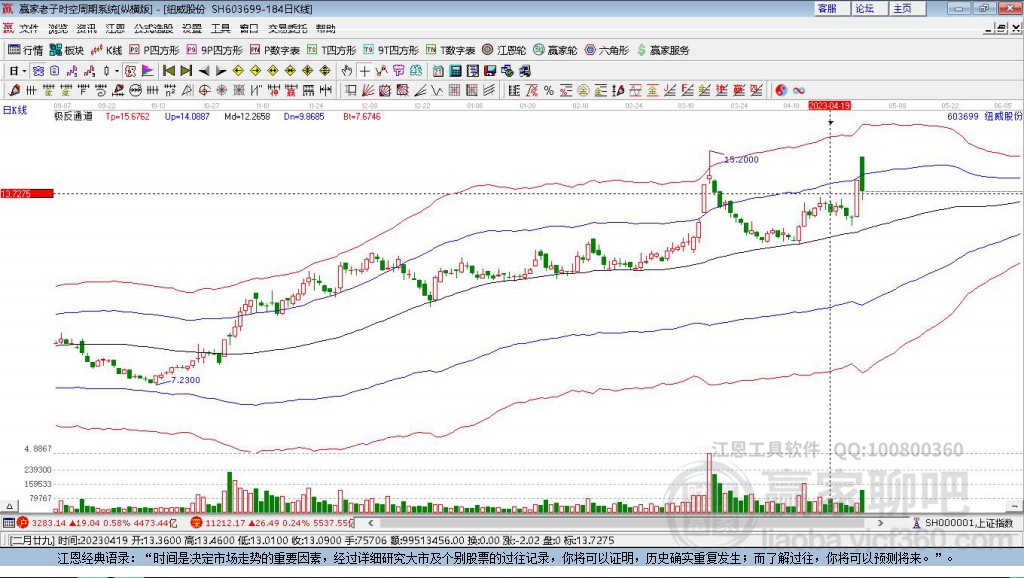This screenshot has width=1024, height=578.
Task: Open the 浏览 menu
Action: 57,28
